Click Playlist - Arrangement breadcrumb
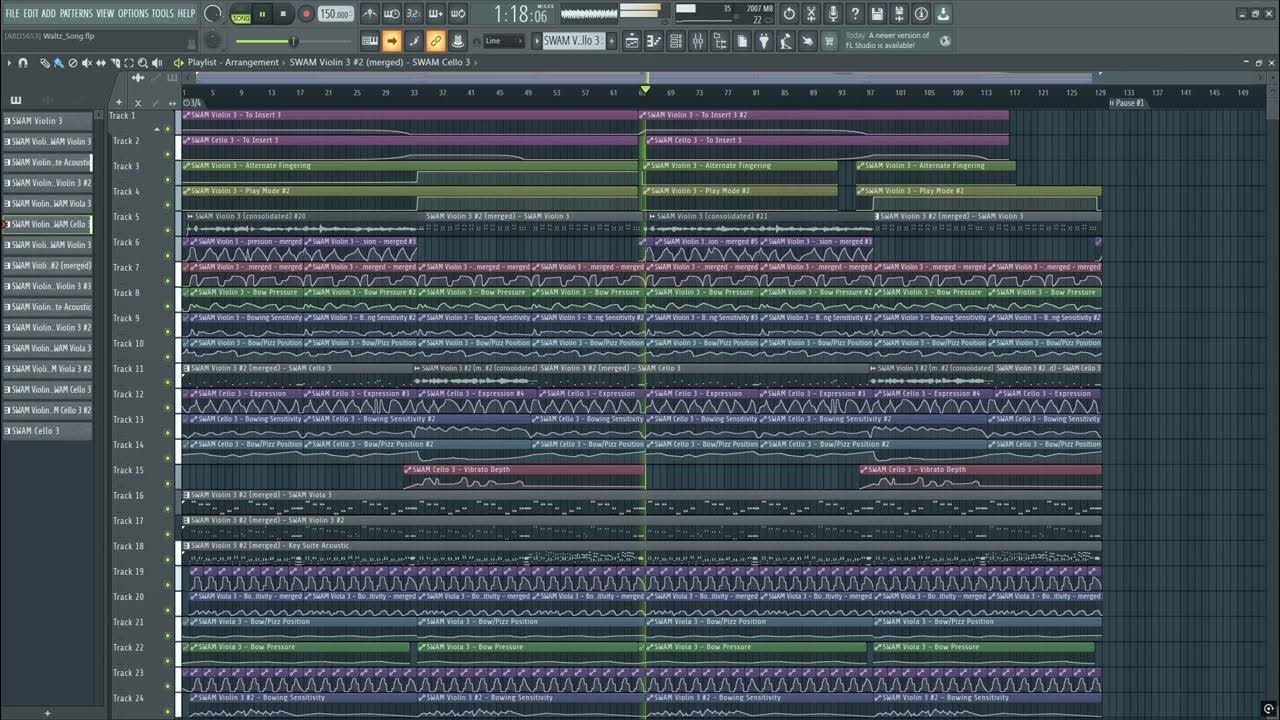This screenshot has width=1280, height=720. (x=233, y=63)
